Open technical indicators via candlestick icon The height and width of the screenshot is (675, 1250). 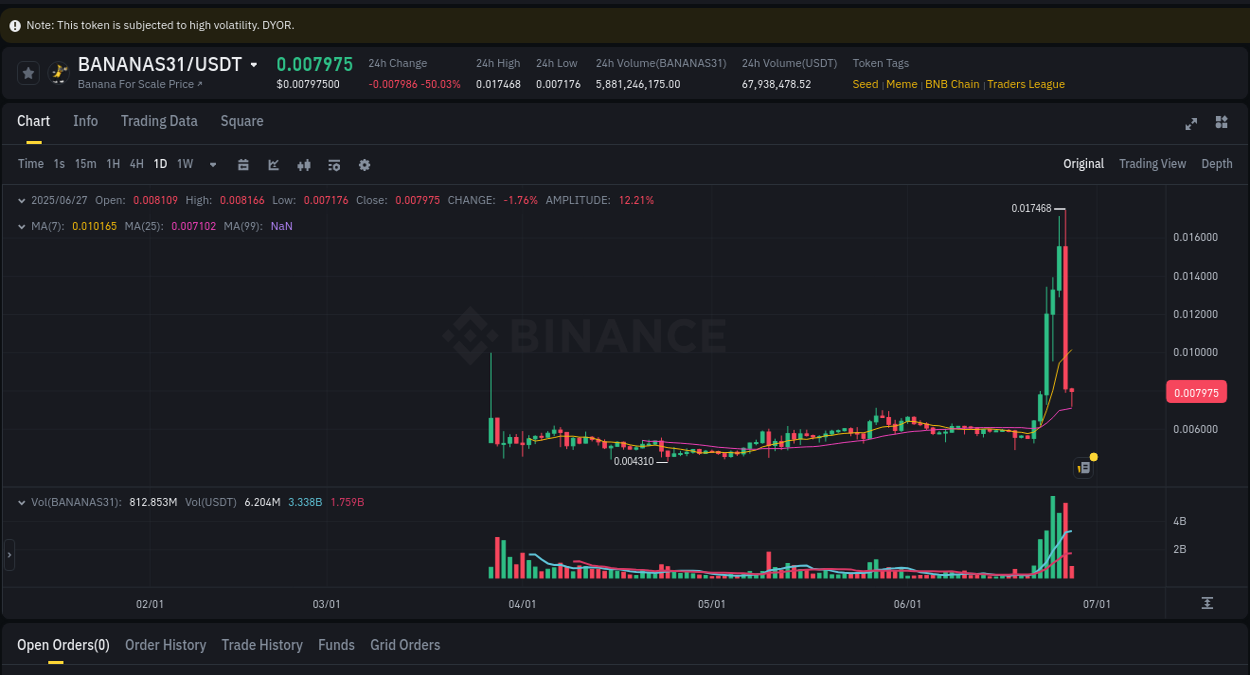303,164
